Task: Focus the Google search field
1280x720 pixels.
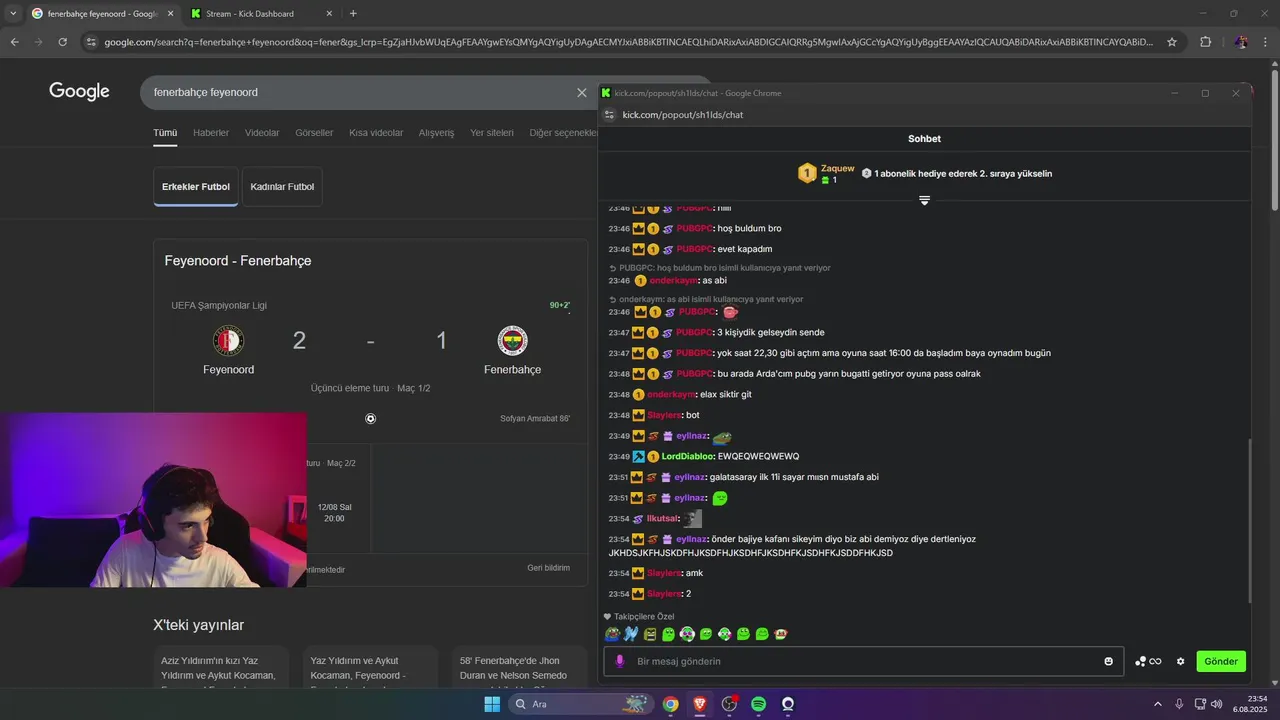Action: tap(360, 92)
